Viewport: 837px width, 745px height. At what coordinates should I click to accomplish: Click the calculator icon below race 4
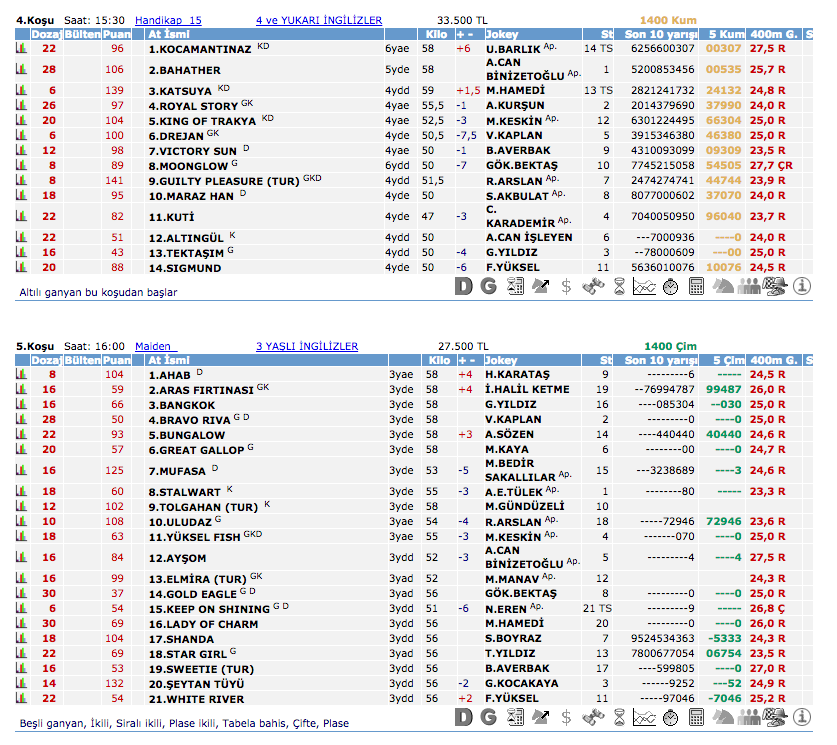tap(697, 287)
